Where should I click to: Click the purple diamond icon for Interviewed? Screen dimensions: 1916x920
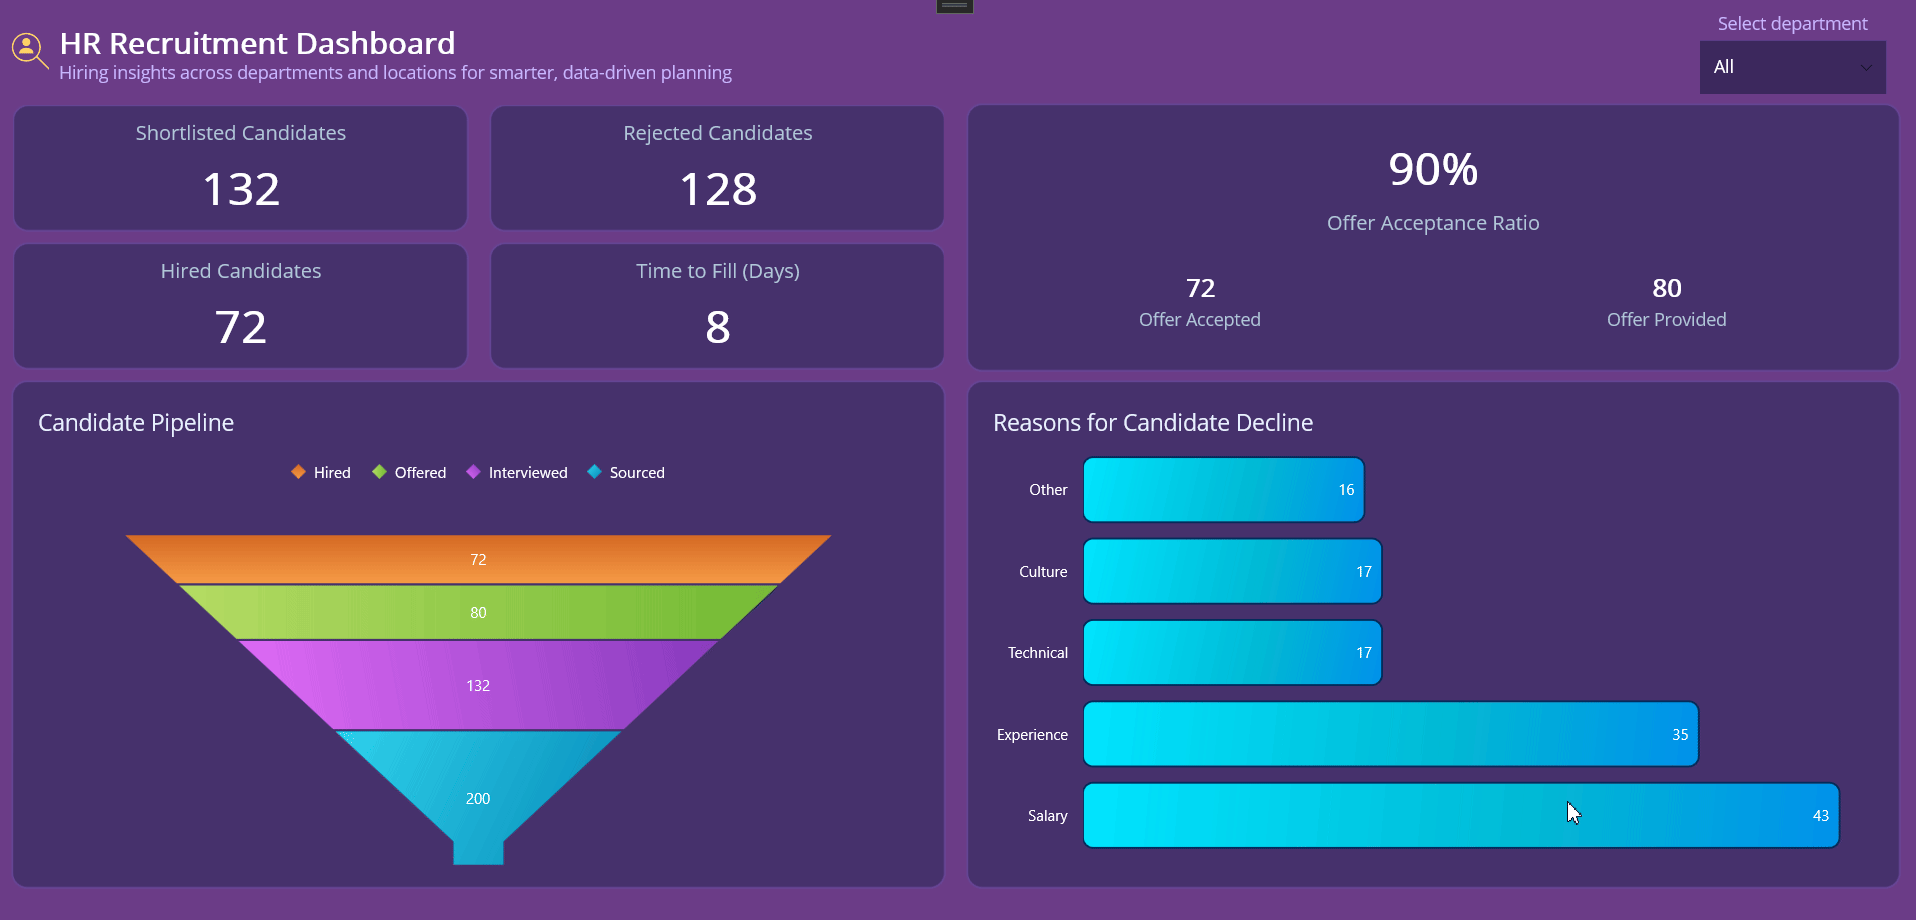click(x=472, y=472)
